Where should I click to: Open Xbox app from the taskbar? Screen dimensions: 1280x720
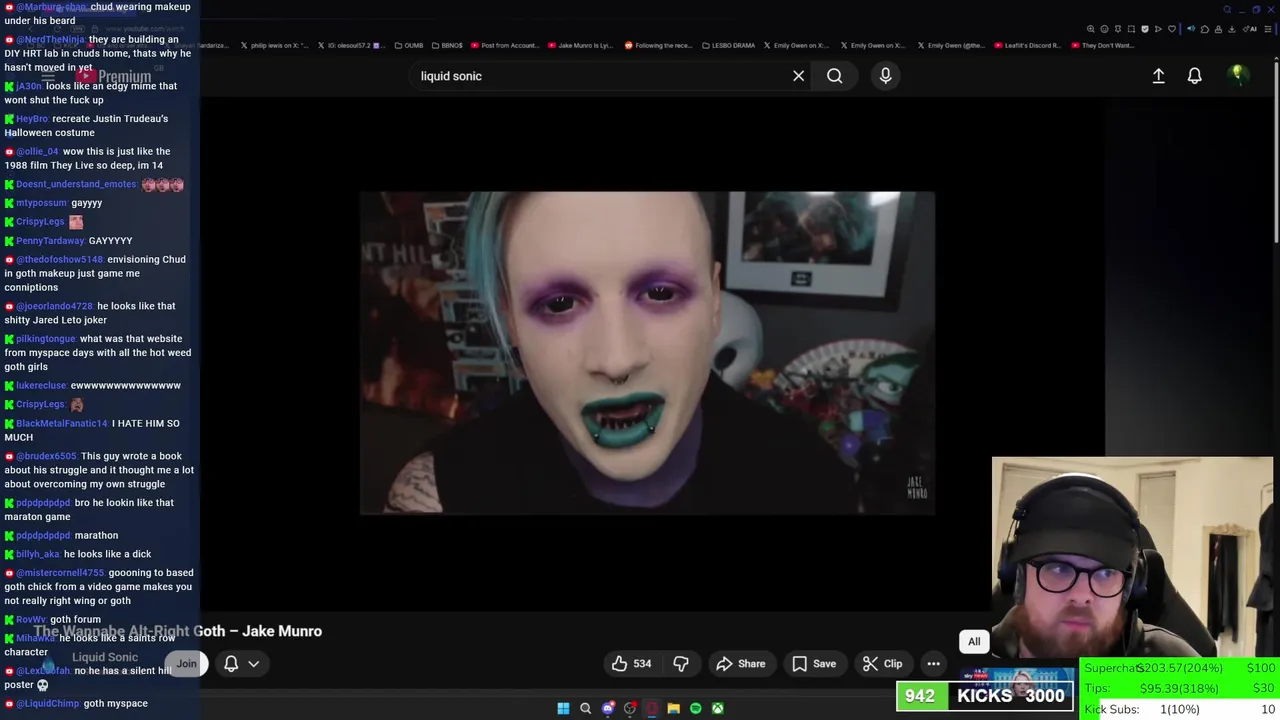717,708
